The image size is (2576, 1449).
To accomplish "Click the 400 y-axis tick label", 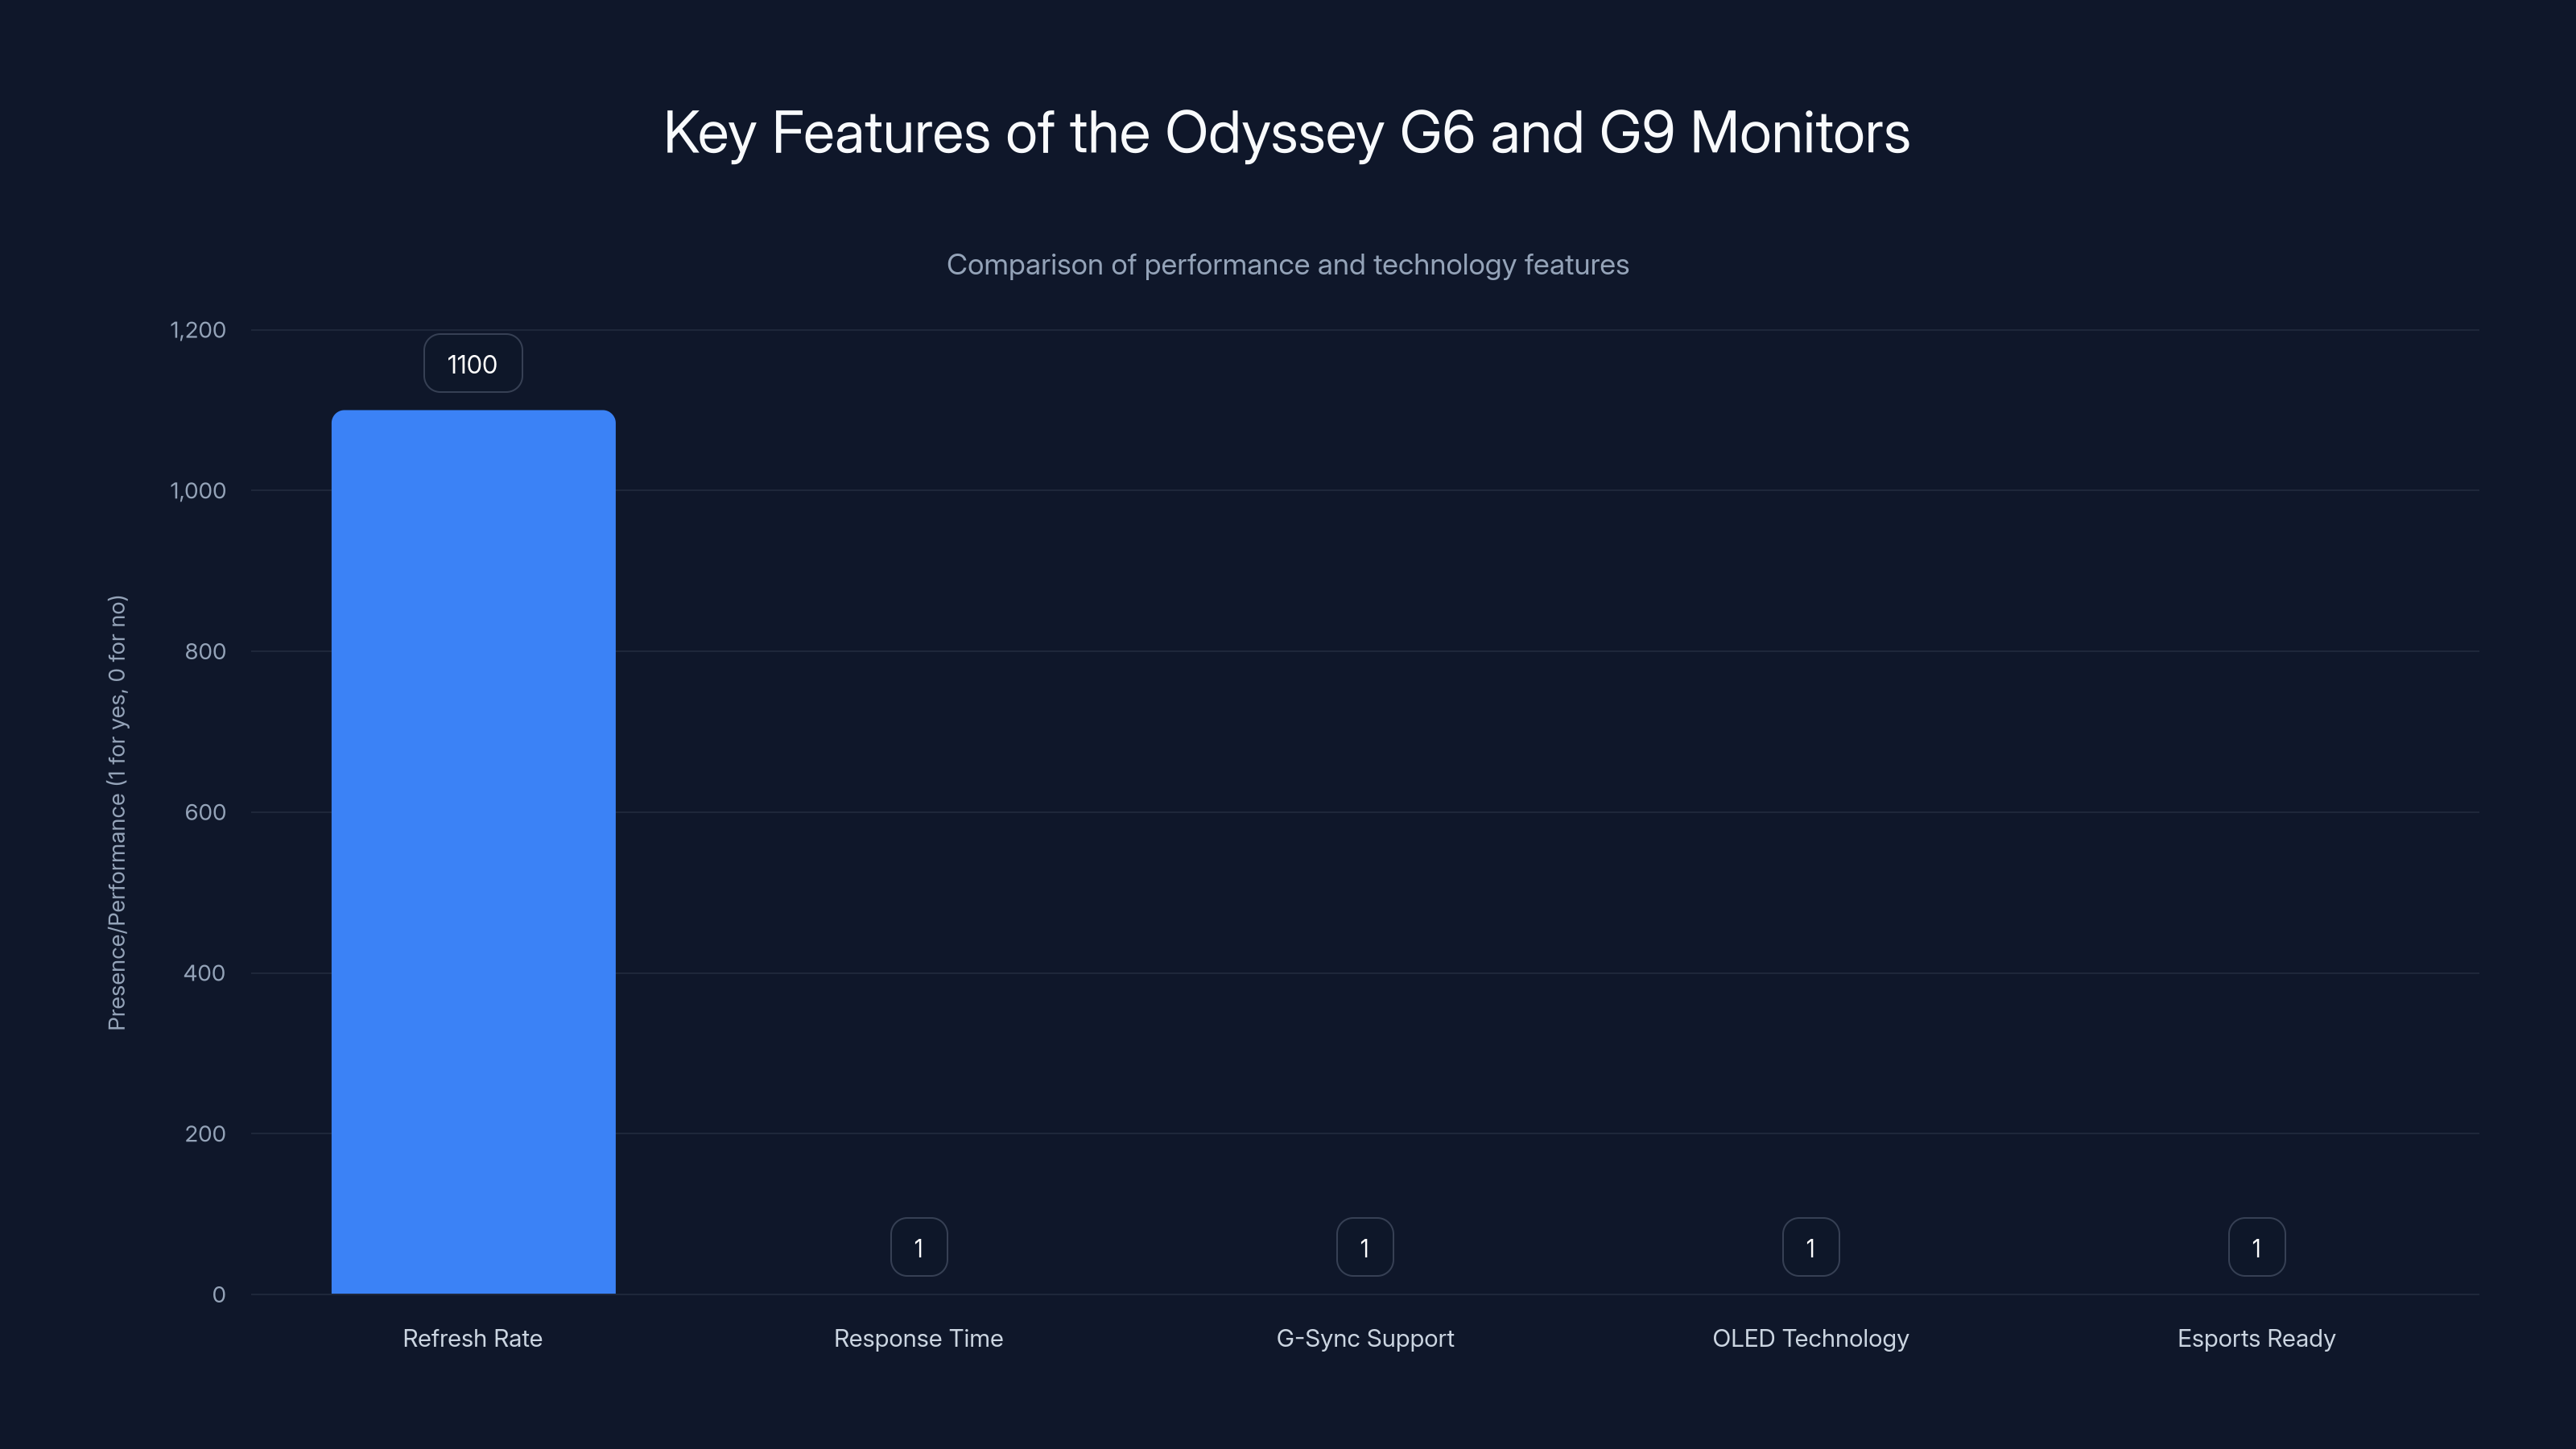I will [205, 973].
